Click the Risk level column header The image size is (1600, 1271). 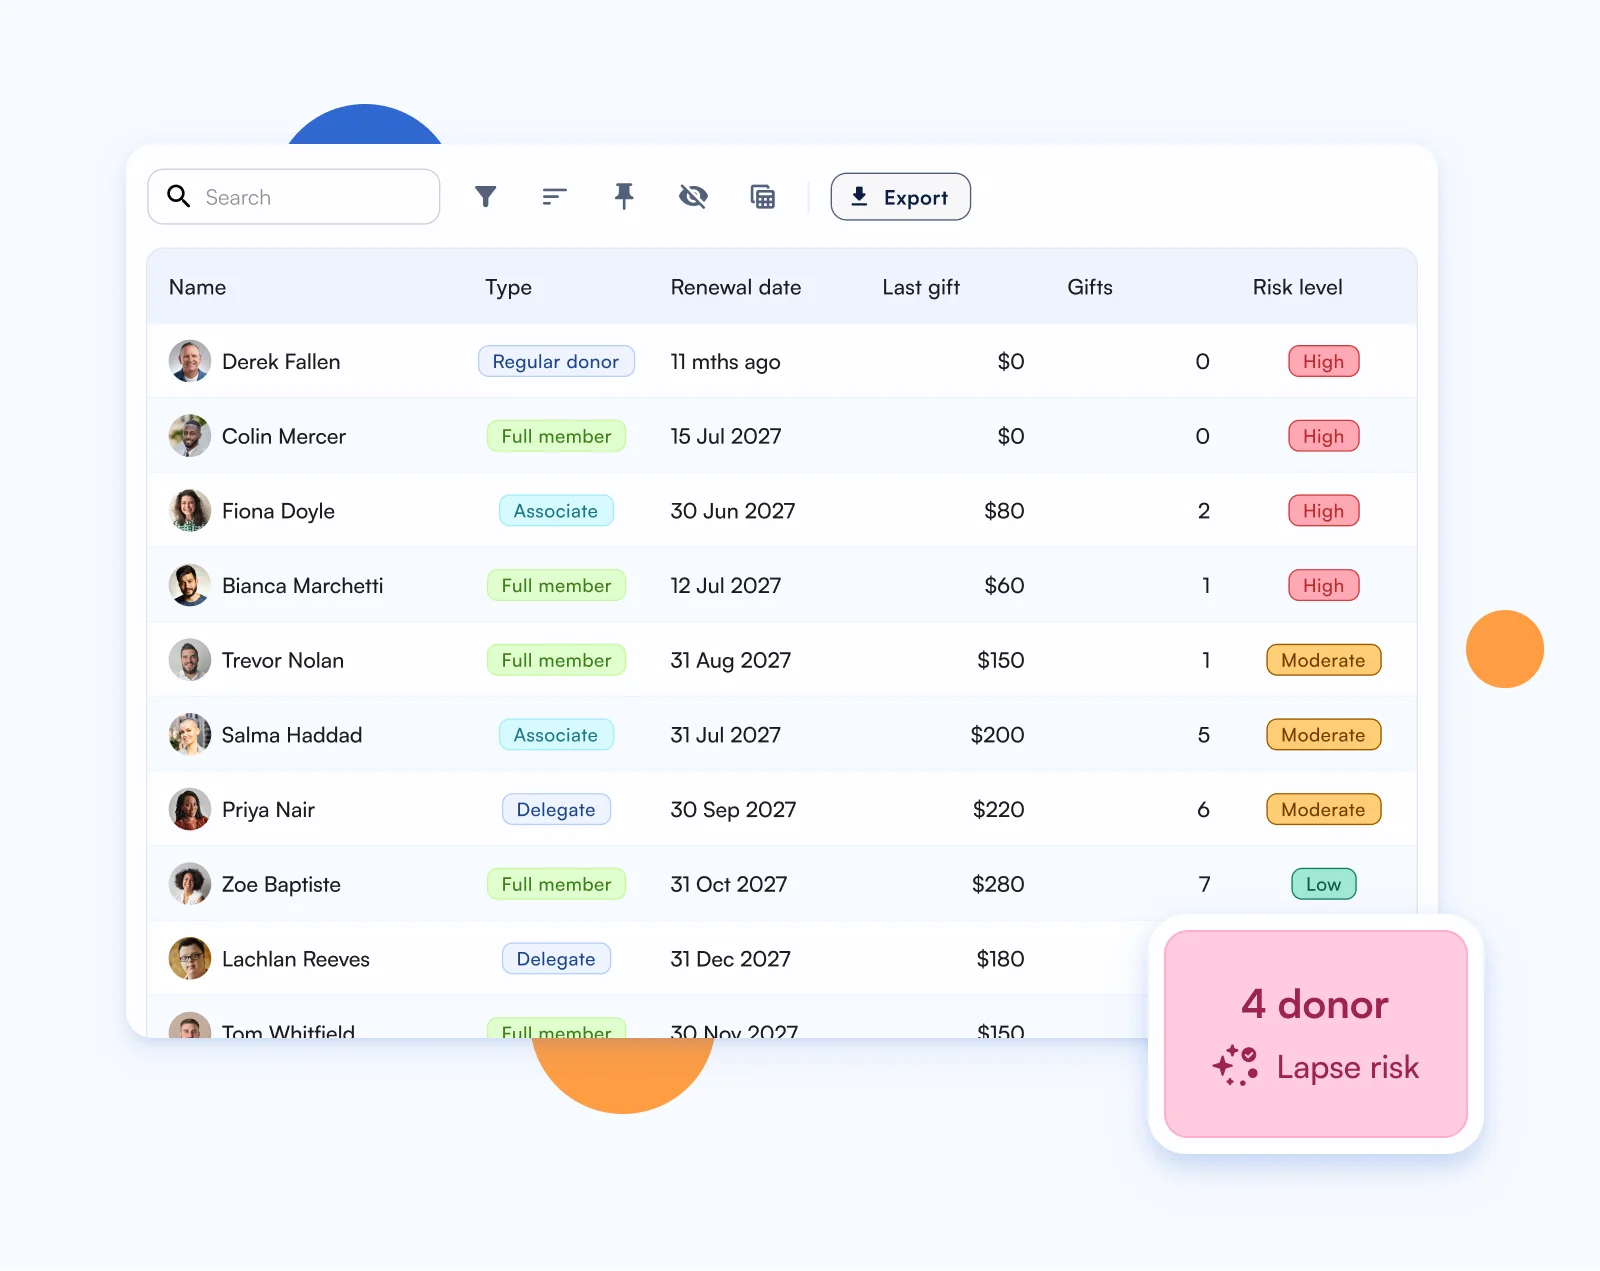tap(1297, 287)
